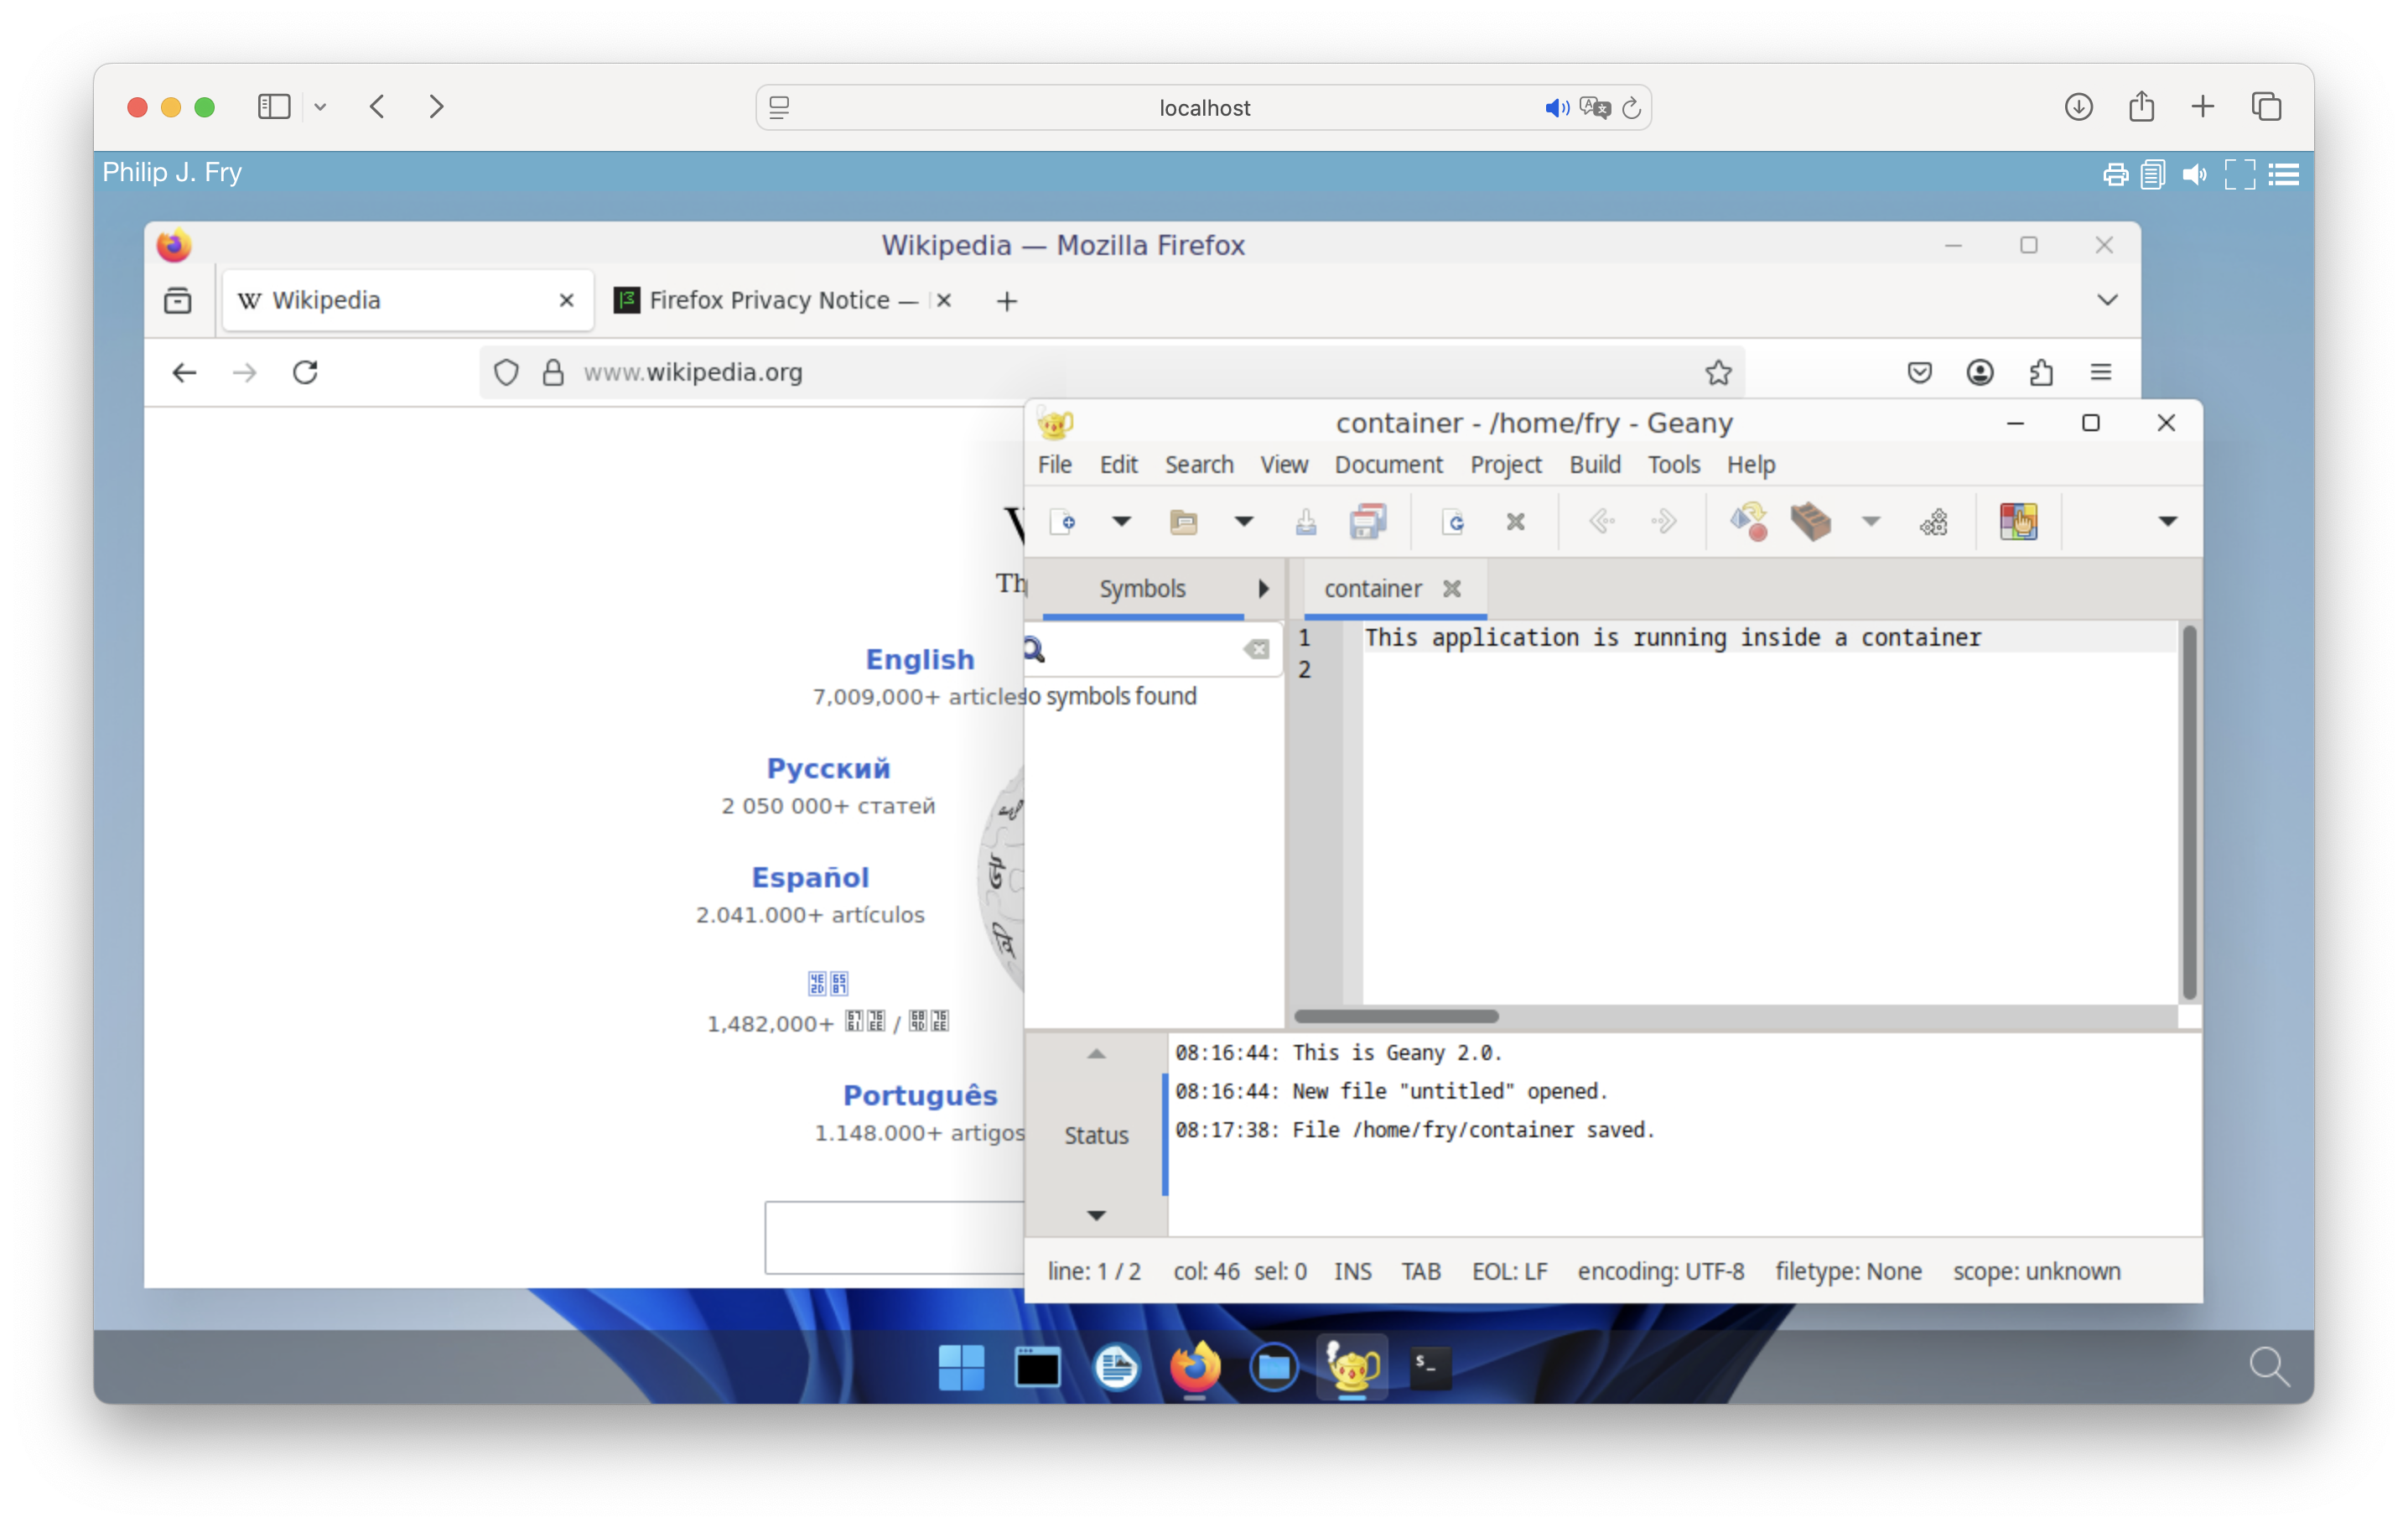Open the Document menu in Geany

click(x=1389, y=464)
